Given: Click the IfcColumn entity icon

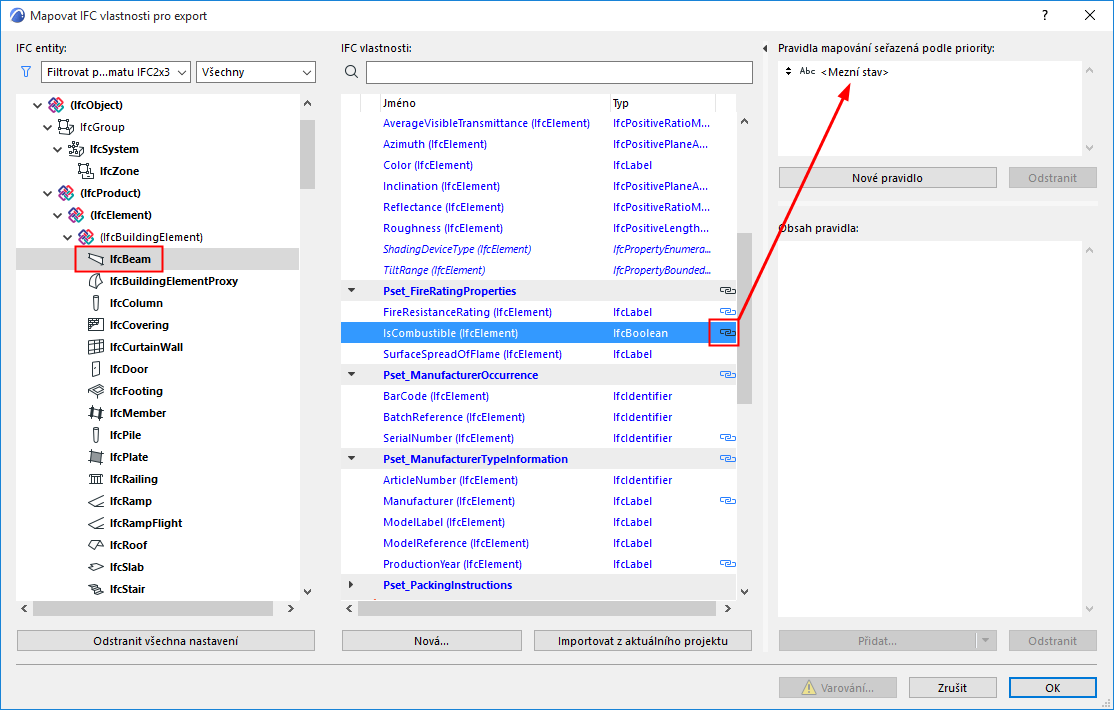Looking at the screenshot, I should click(96, 303).
